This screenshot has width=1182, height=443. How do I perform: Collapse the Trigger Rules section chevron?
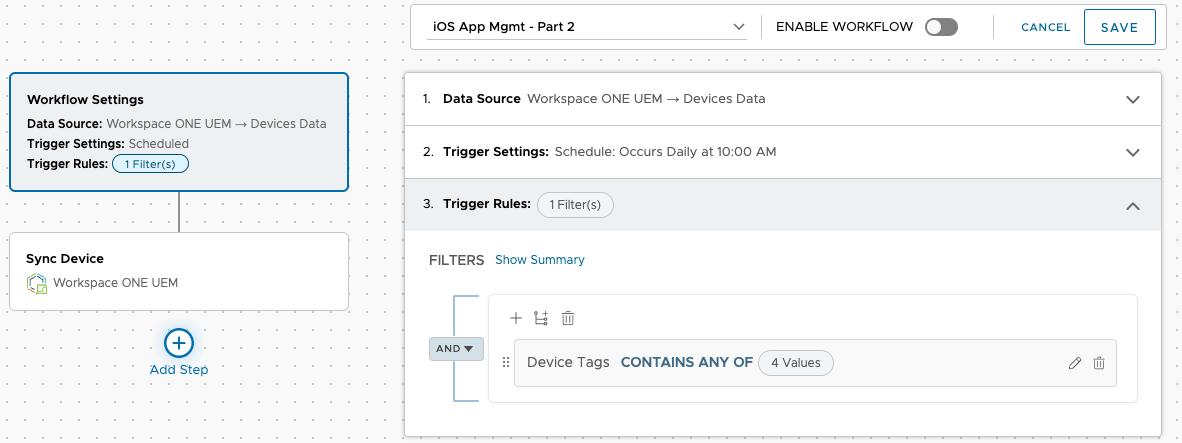[1132, 205]
